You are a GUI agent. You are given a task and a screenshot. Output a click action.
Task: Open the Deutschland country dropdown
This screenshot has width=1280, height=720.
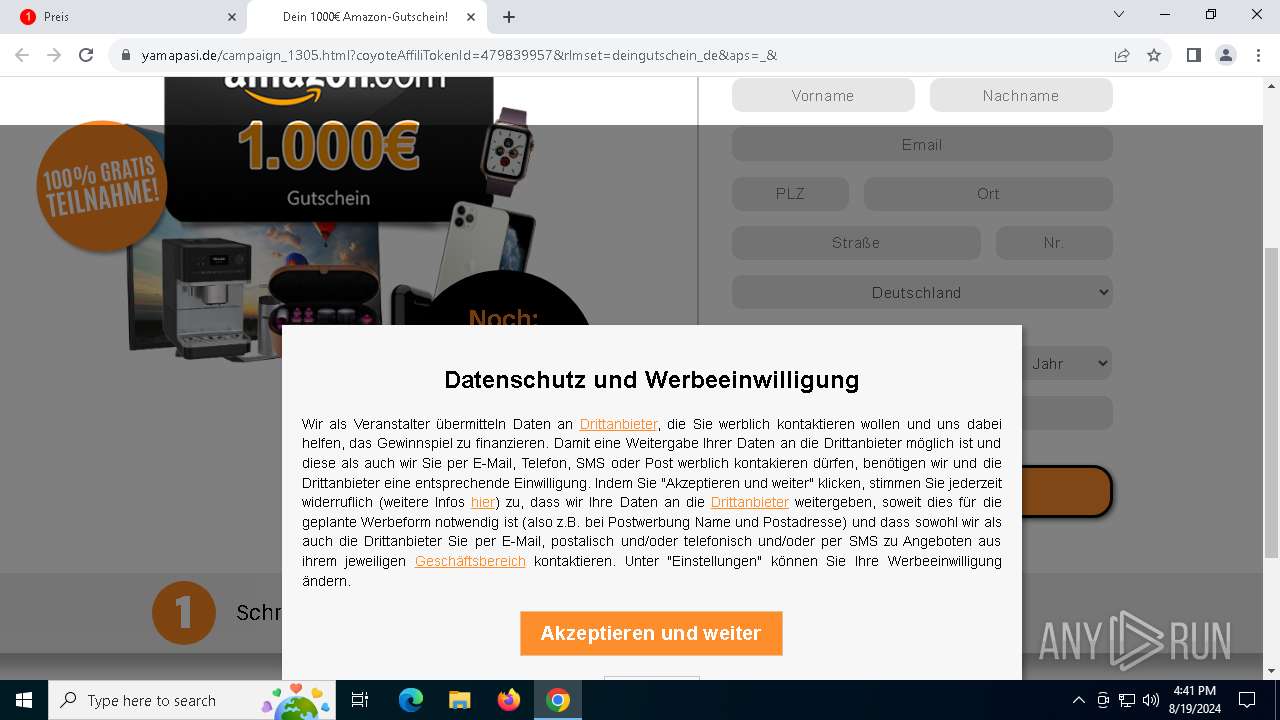click(922, 292)
